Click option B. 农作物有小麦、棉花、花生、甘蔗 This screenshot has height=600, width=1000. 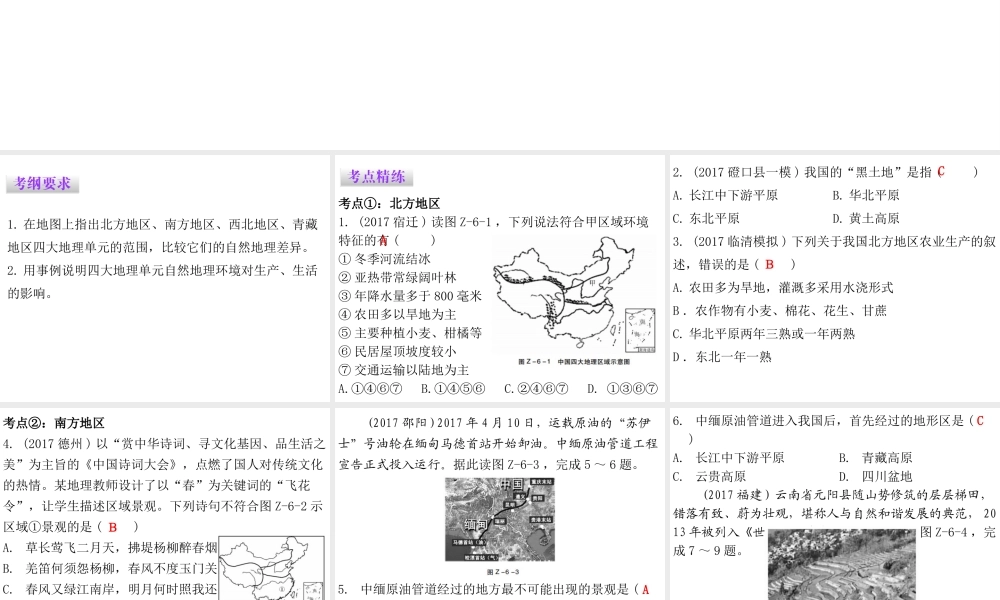779,311
